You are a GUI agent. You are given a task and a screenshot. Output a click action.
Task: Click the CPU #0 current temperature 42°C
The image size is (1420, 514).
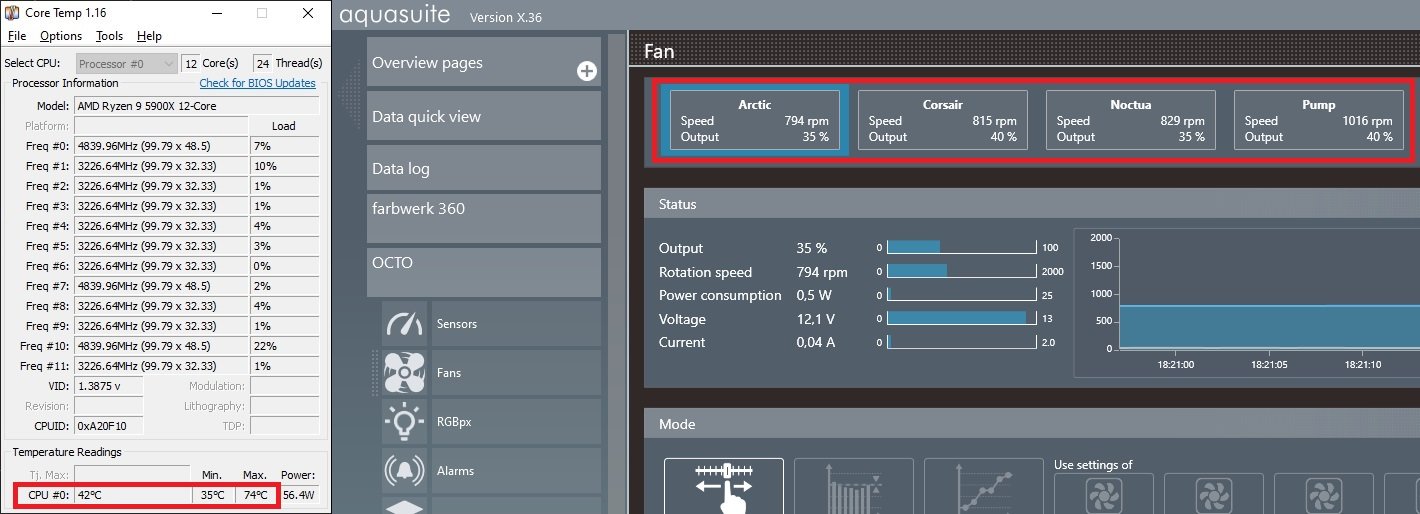(x=131, y=495)
